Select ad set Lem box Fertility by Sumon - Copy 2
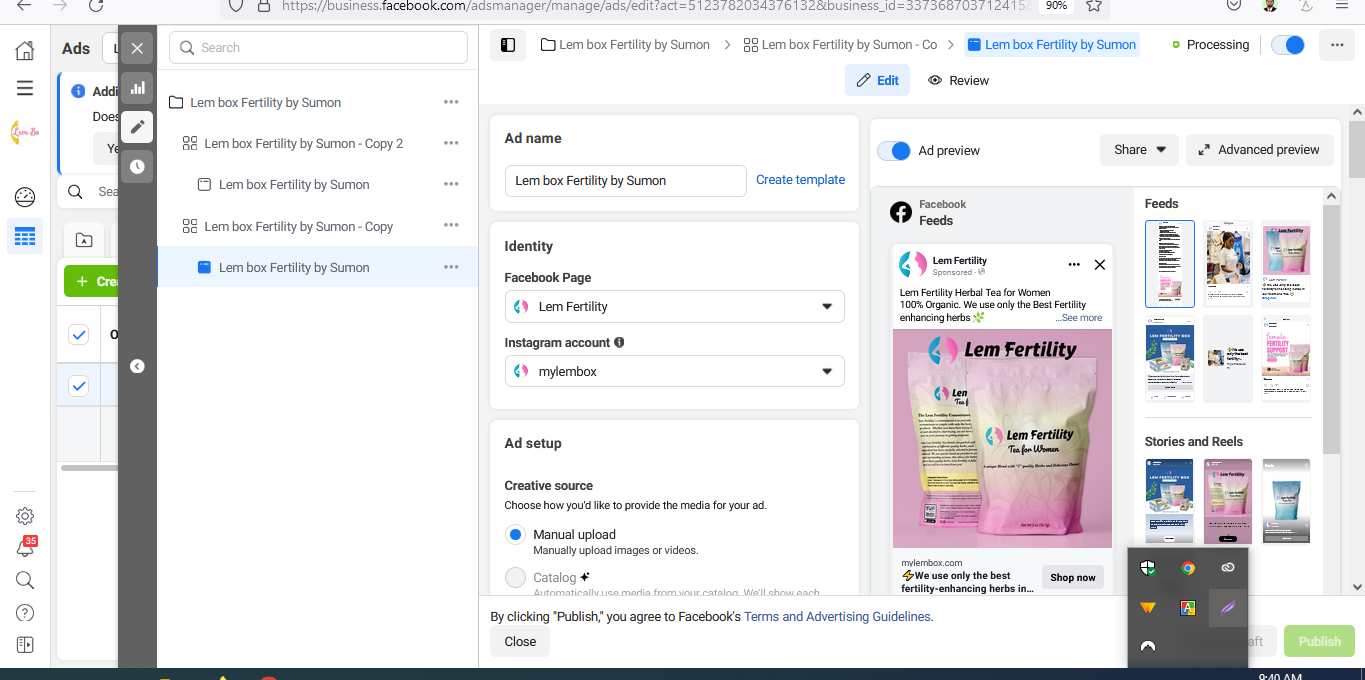 (303, 143)
